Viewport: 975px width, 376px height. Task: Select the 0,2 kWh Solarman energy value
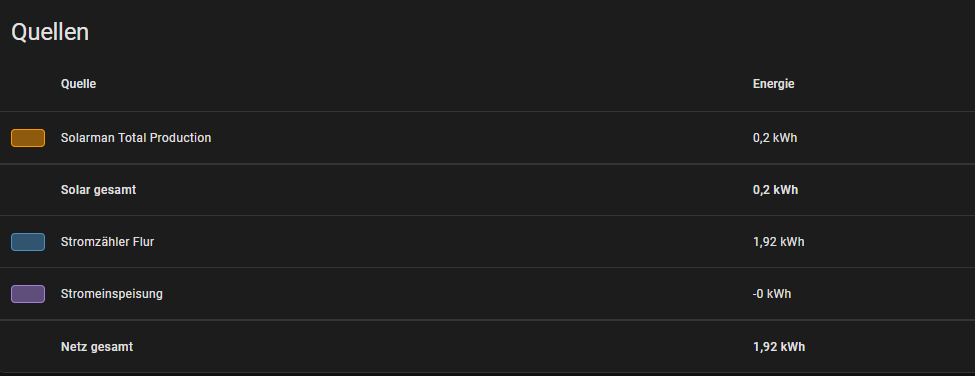point(775,138)
